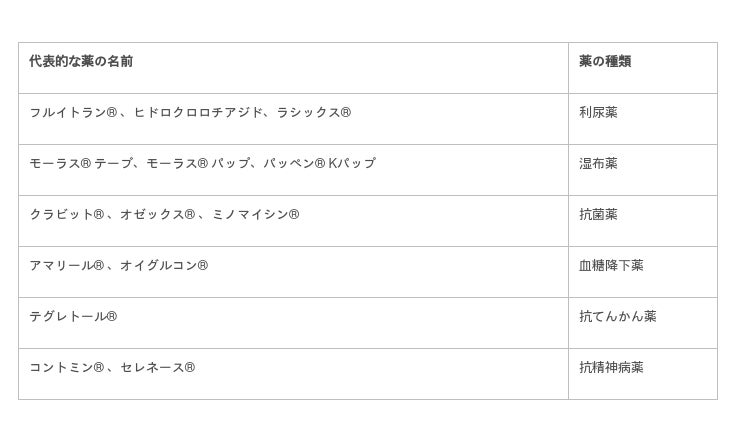This screenshot has height=440, width=740.
Task: Select the 利尿薬 cell
Action: point(598,113)
